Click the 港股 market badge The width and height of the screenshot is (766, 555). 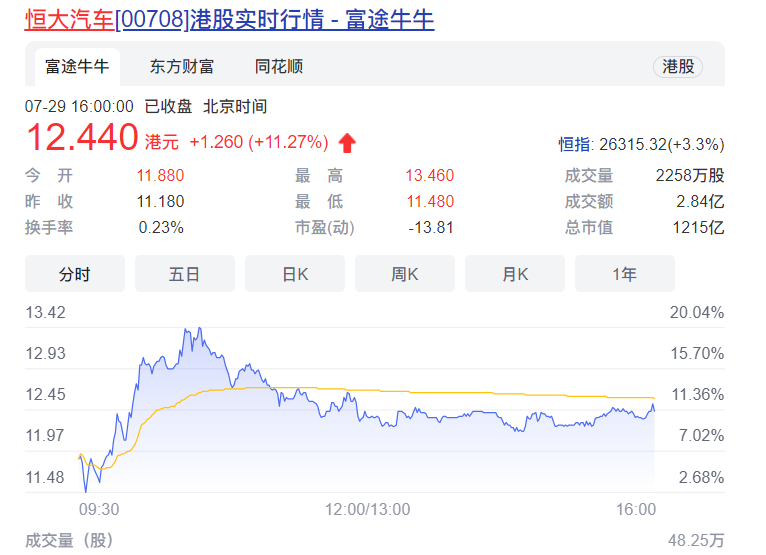coord(678,66)
